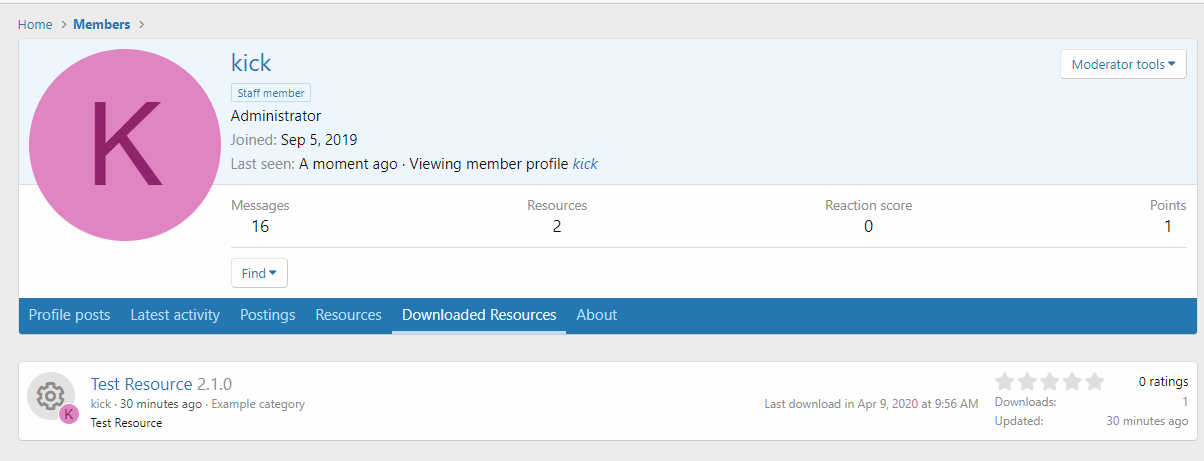Open the Moderator tools dropdown

pos(1122,65)
